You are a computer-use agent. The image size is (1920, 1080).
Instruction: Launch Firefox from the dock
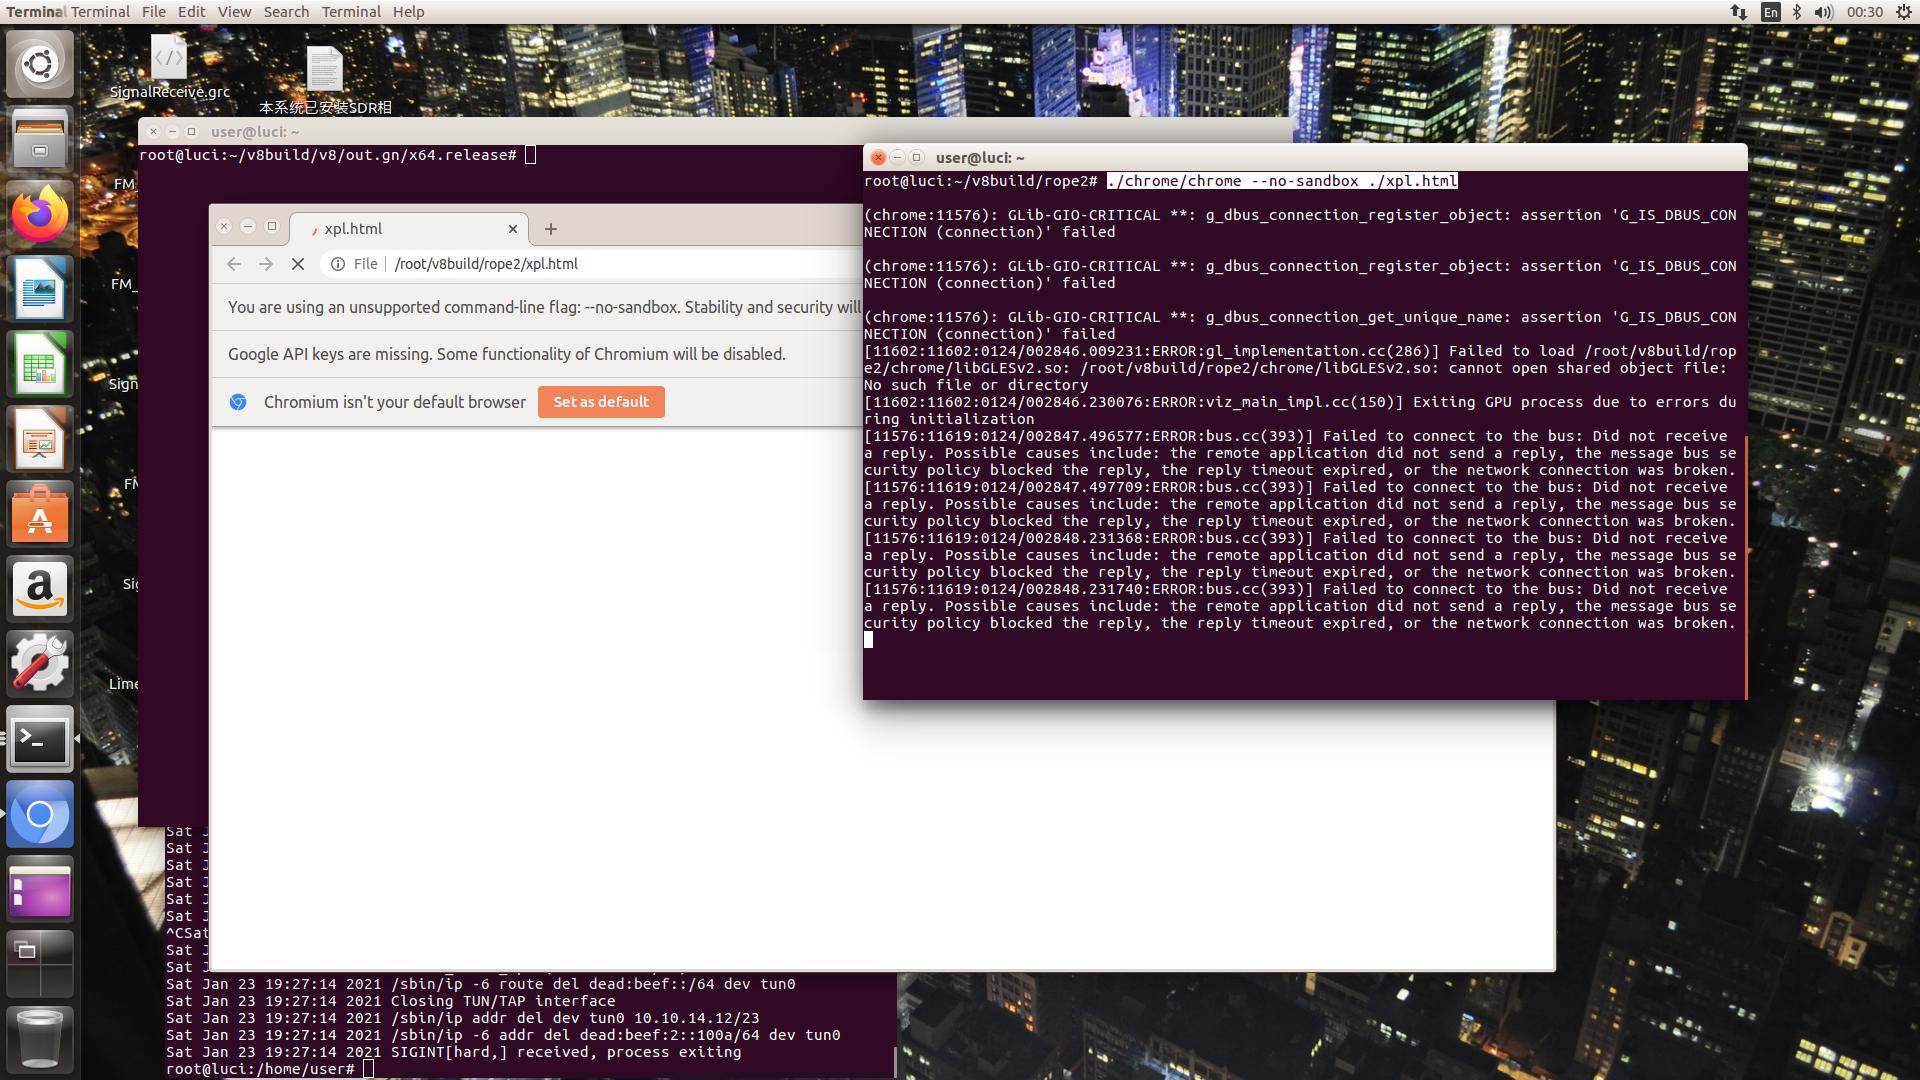[x=40, y=214]
